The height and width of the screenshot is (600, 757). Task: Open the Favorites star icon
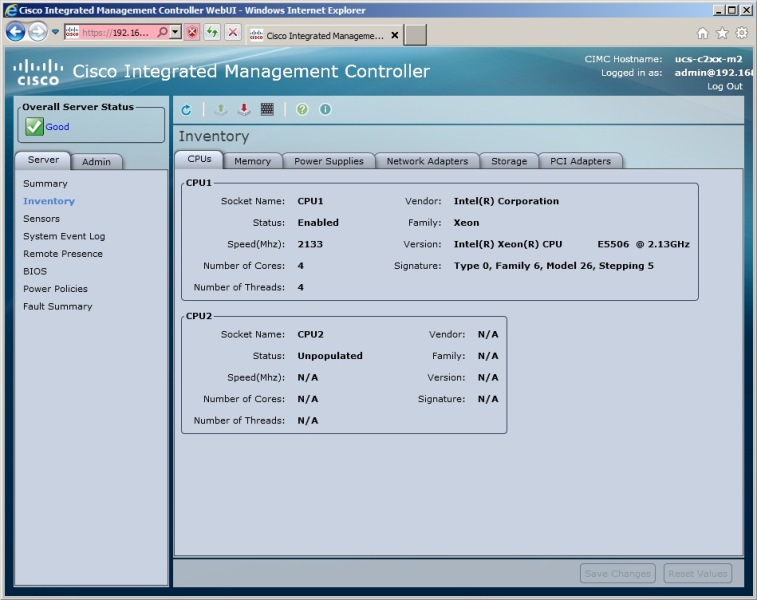[722, 33]
